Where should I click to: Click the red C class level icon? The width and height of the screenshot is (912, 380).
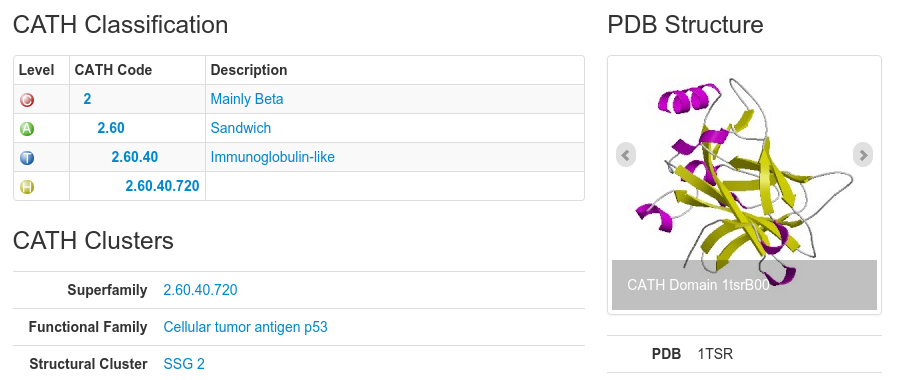[27, 100]
